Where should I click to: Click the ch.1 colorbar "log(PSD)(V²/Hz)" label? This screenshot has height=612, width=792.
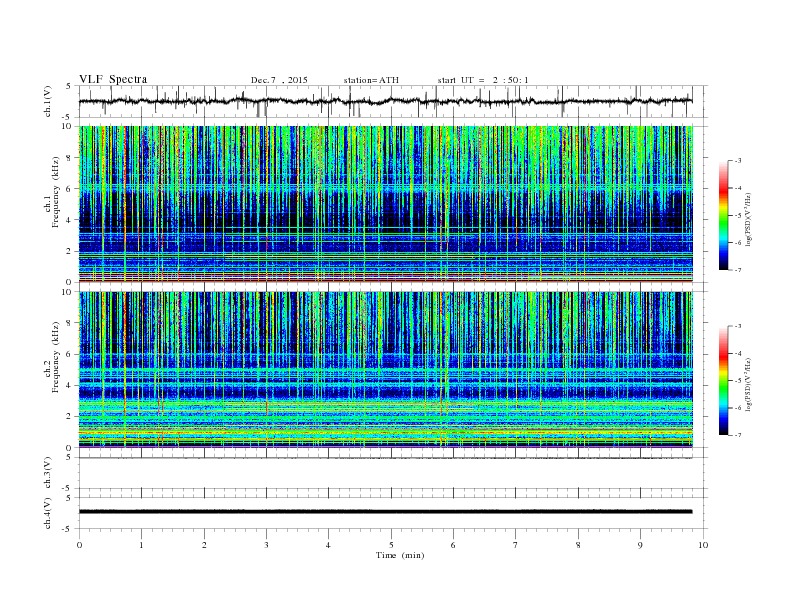point(749,220)
